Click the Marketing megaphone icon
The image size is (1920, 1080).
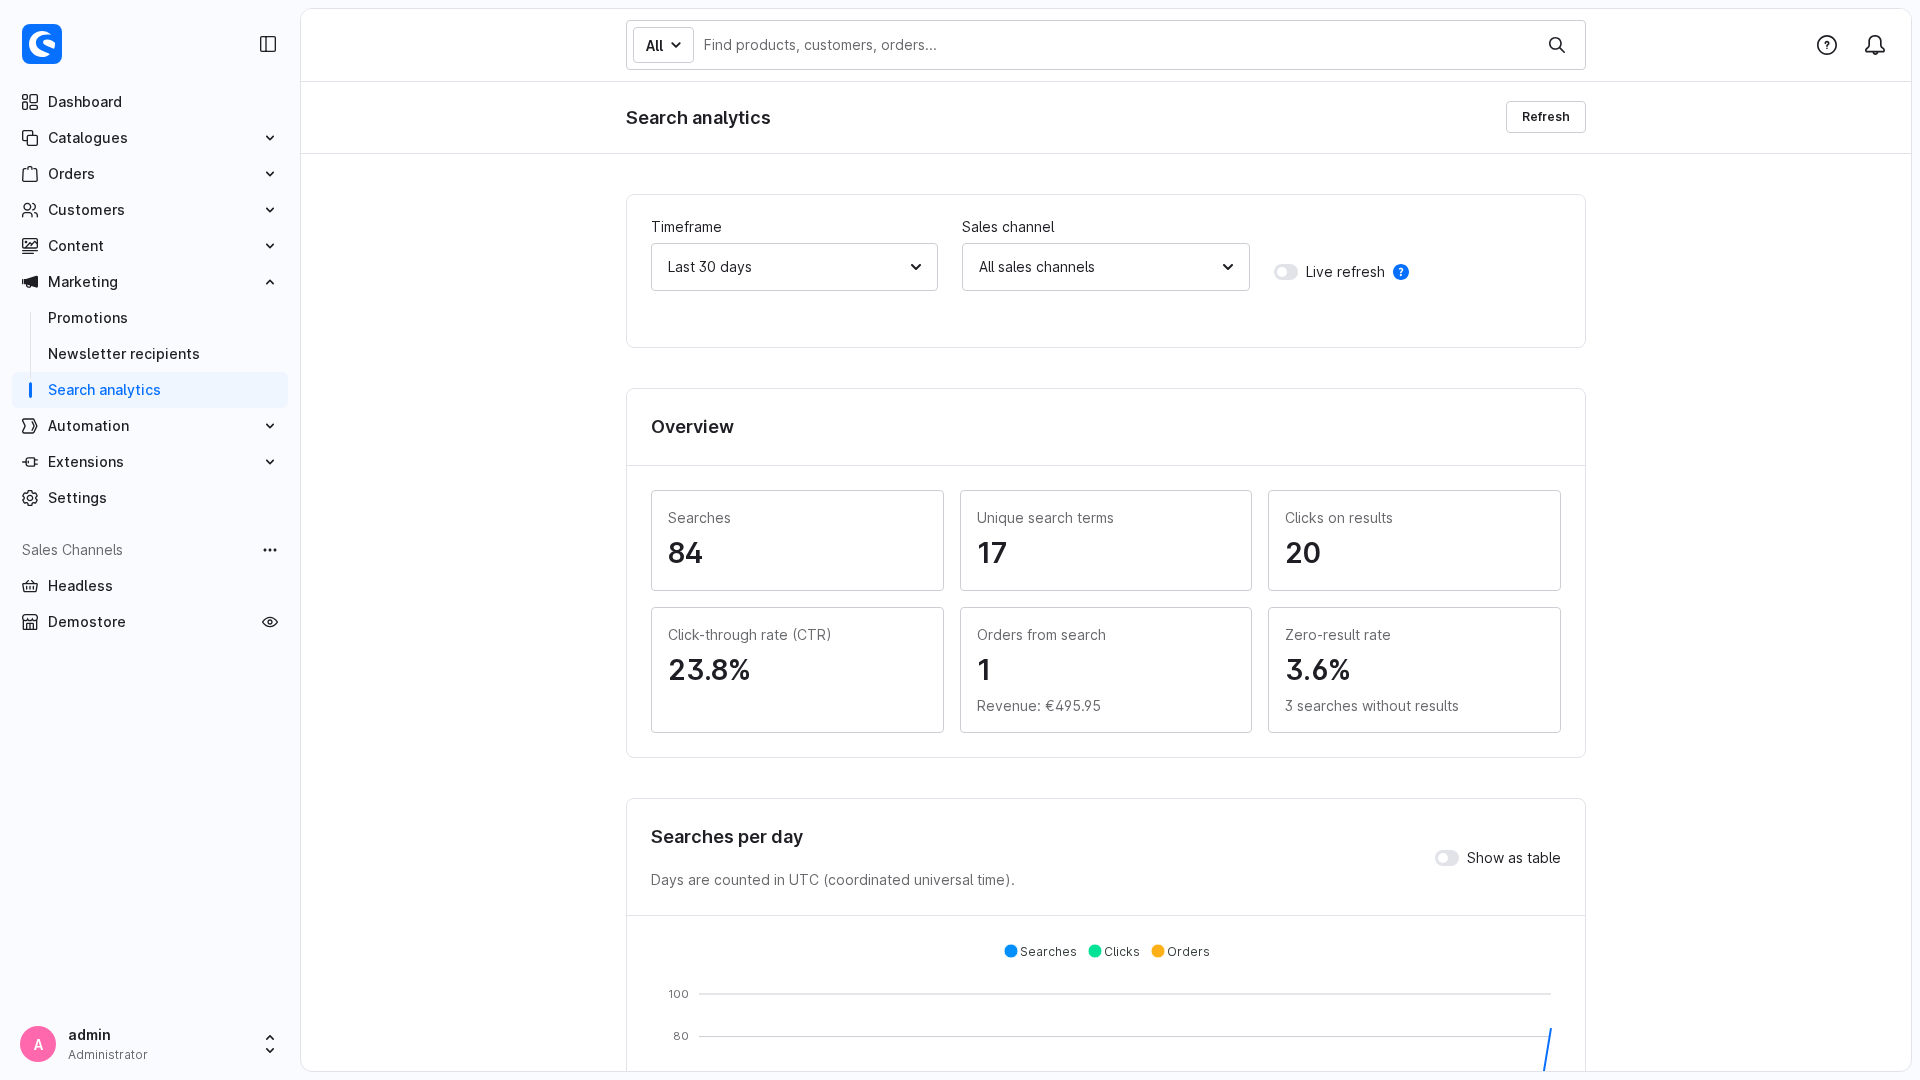click(30, 282)
